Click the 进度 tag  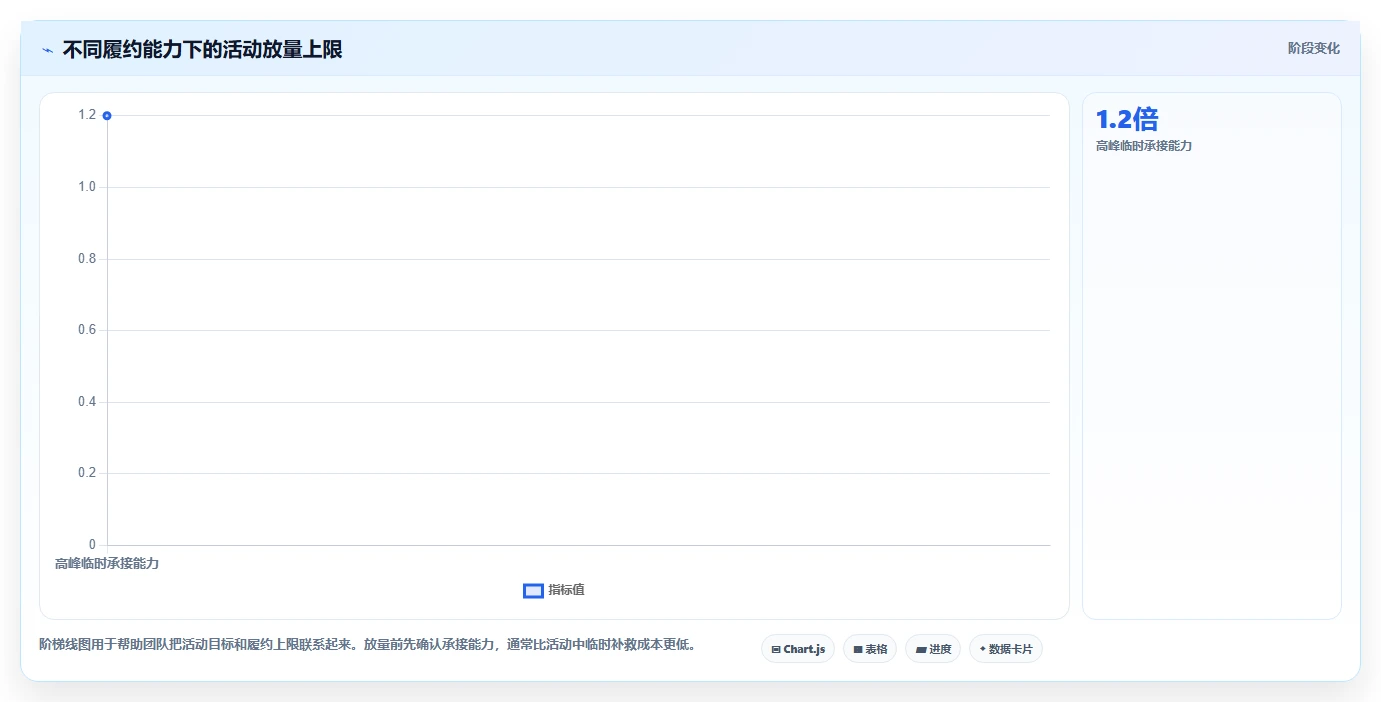tap(933, 649)
